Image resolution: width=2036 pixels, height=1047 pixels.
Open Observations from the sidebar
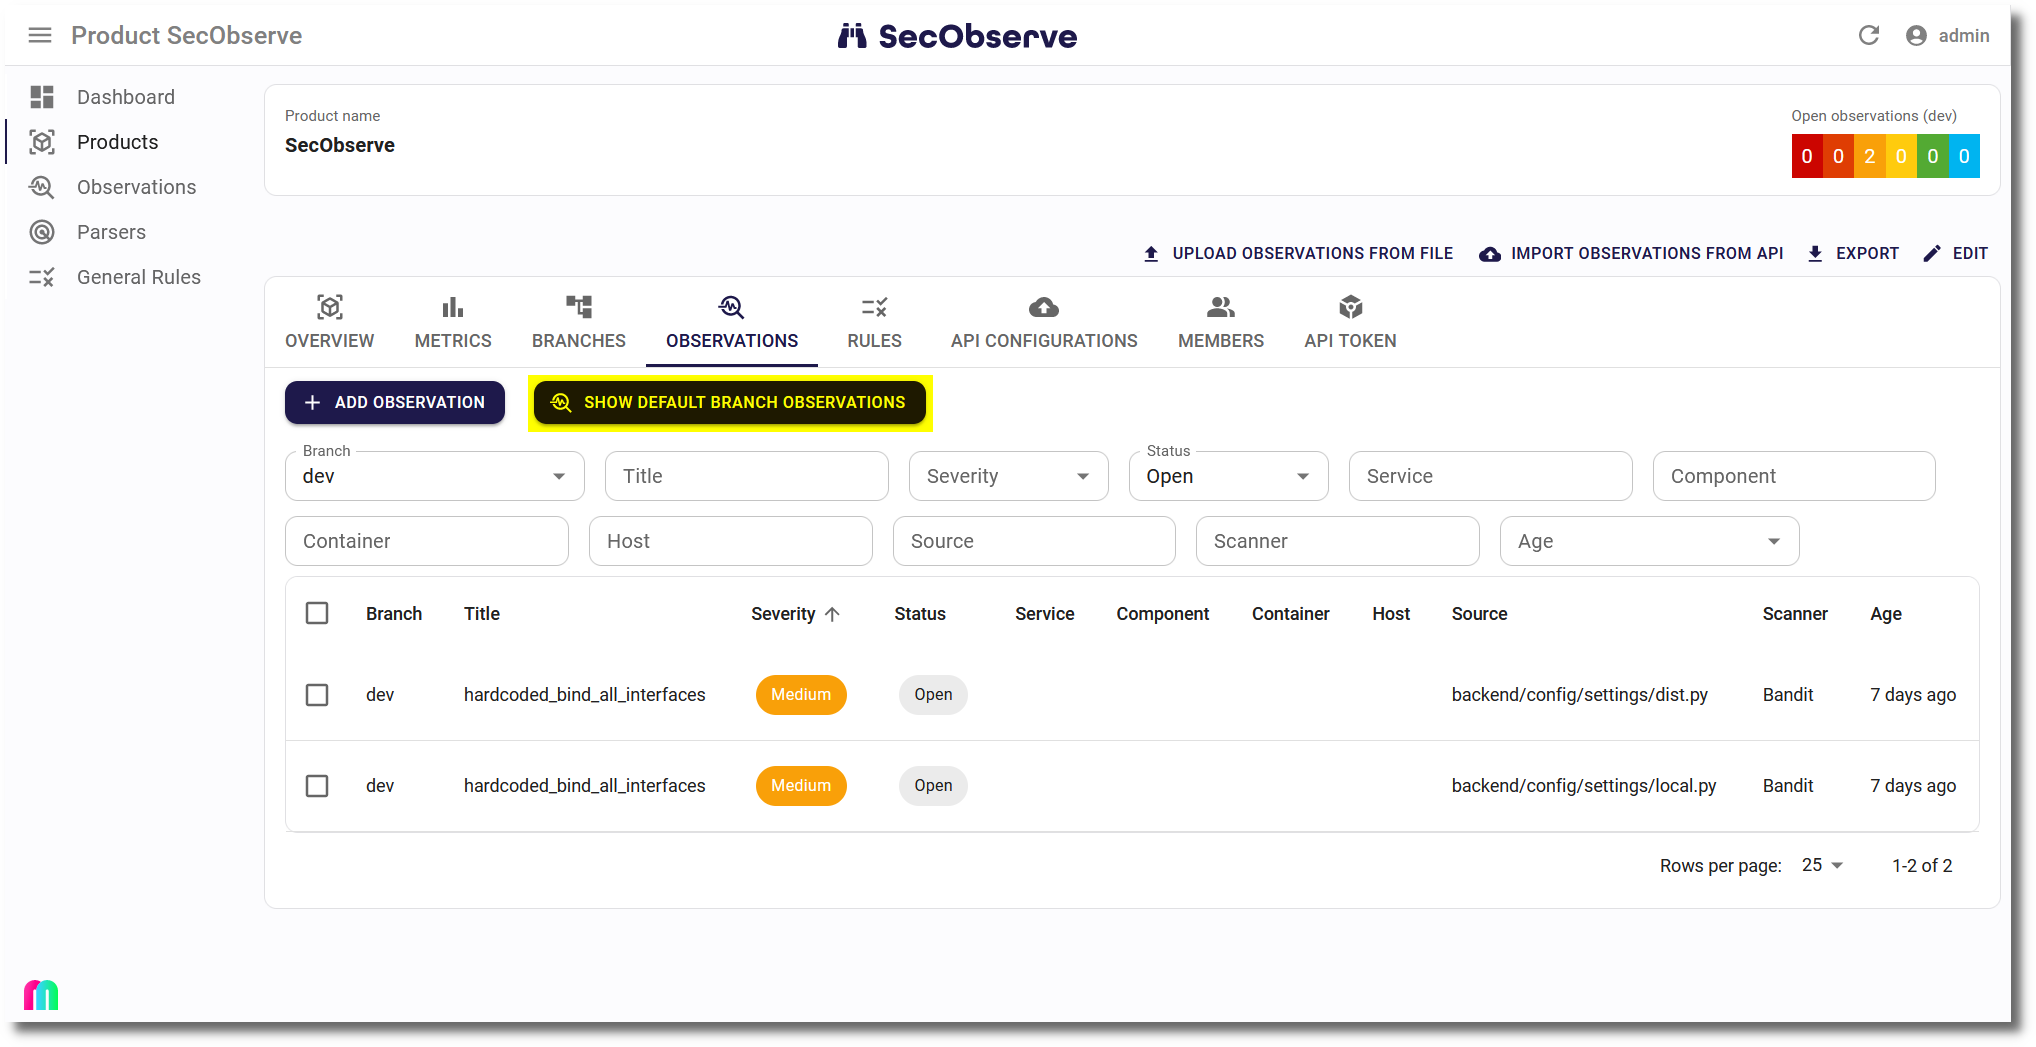point(136,187)
